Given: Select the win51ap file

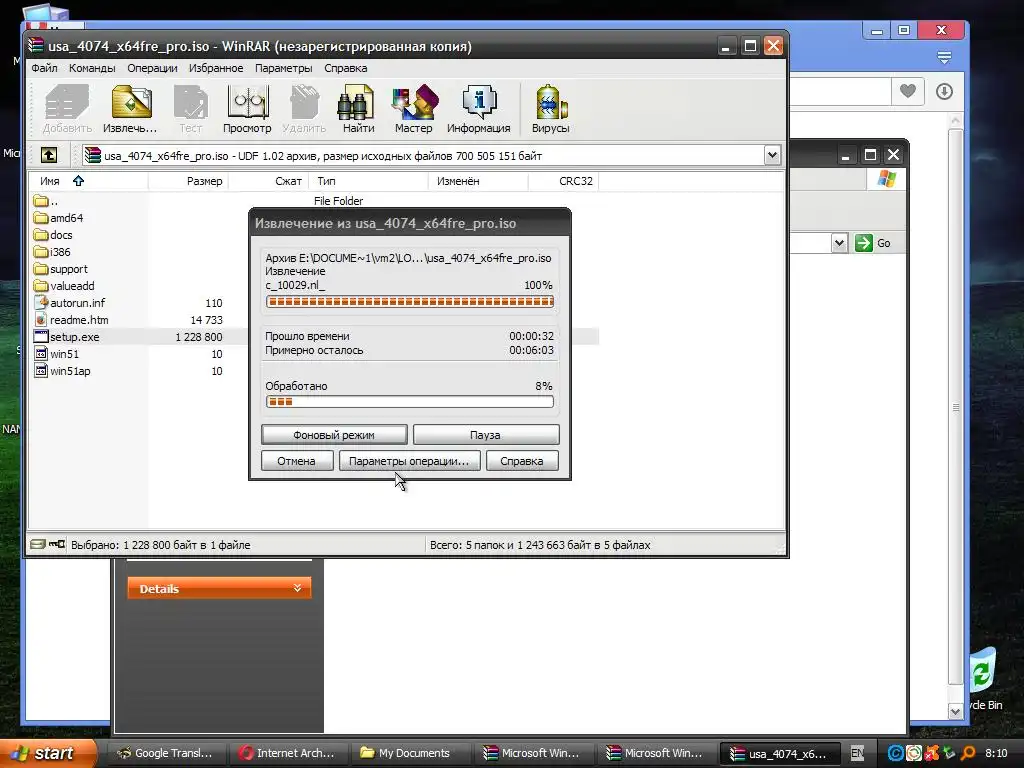Looking at the screenshot, I should coord(62,371).
